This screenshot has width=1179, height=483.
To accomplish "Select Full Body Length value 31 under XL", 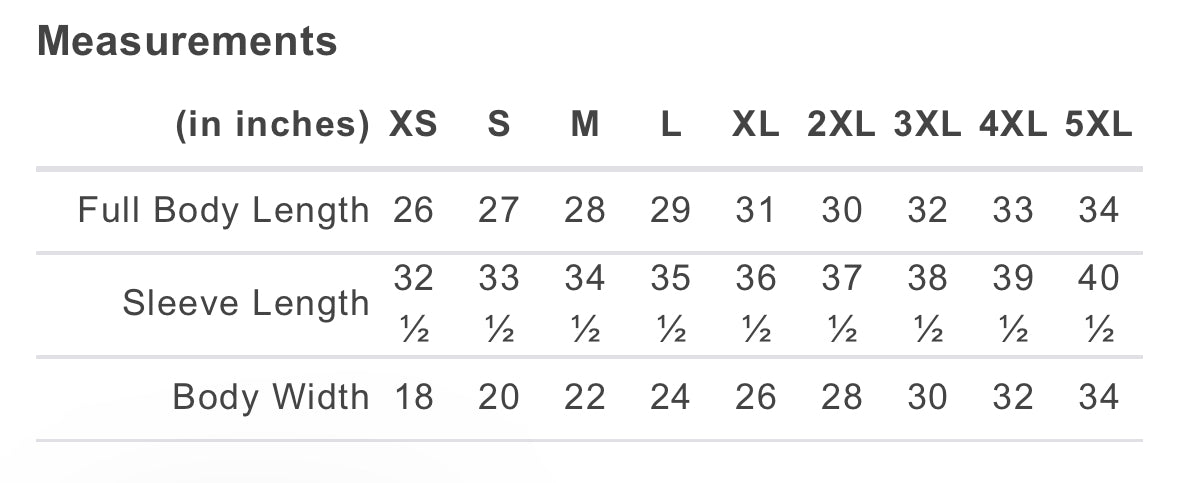I will [x=756, y=210].
